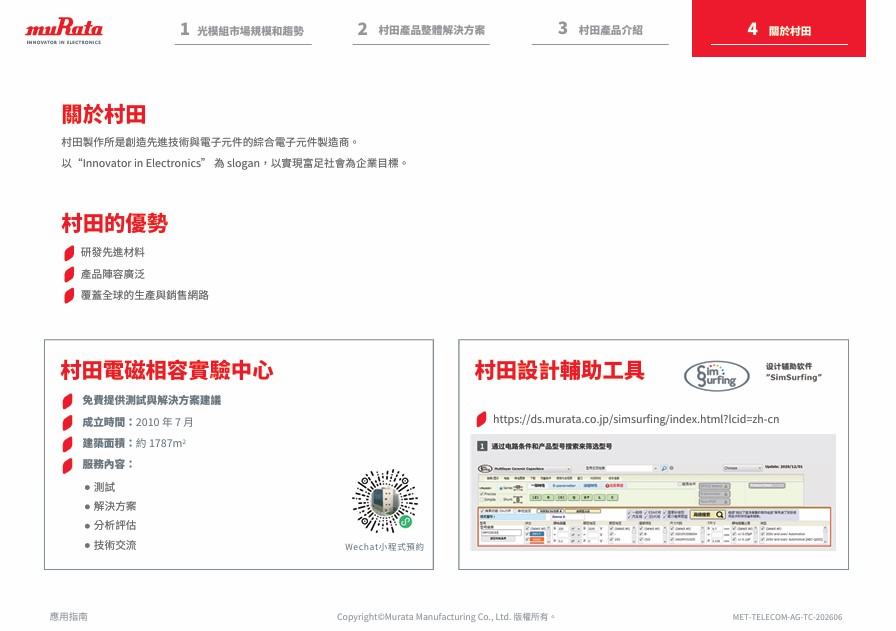Screen dimensions: 896x631
Task: Click the Murata logo
Action: pyautogui.click(x=63, y=31)
